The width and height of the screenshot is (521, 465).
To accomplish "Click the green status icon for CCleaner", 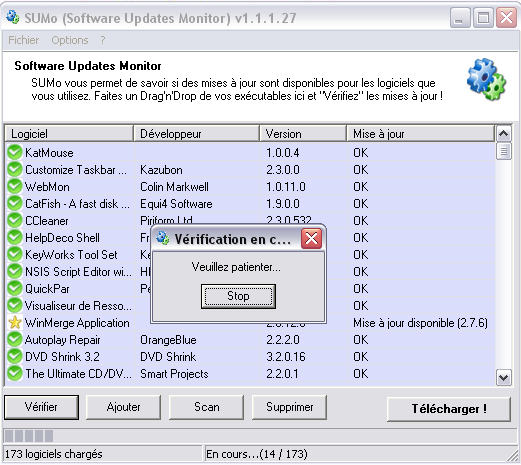I will coord(15,220).
